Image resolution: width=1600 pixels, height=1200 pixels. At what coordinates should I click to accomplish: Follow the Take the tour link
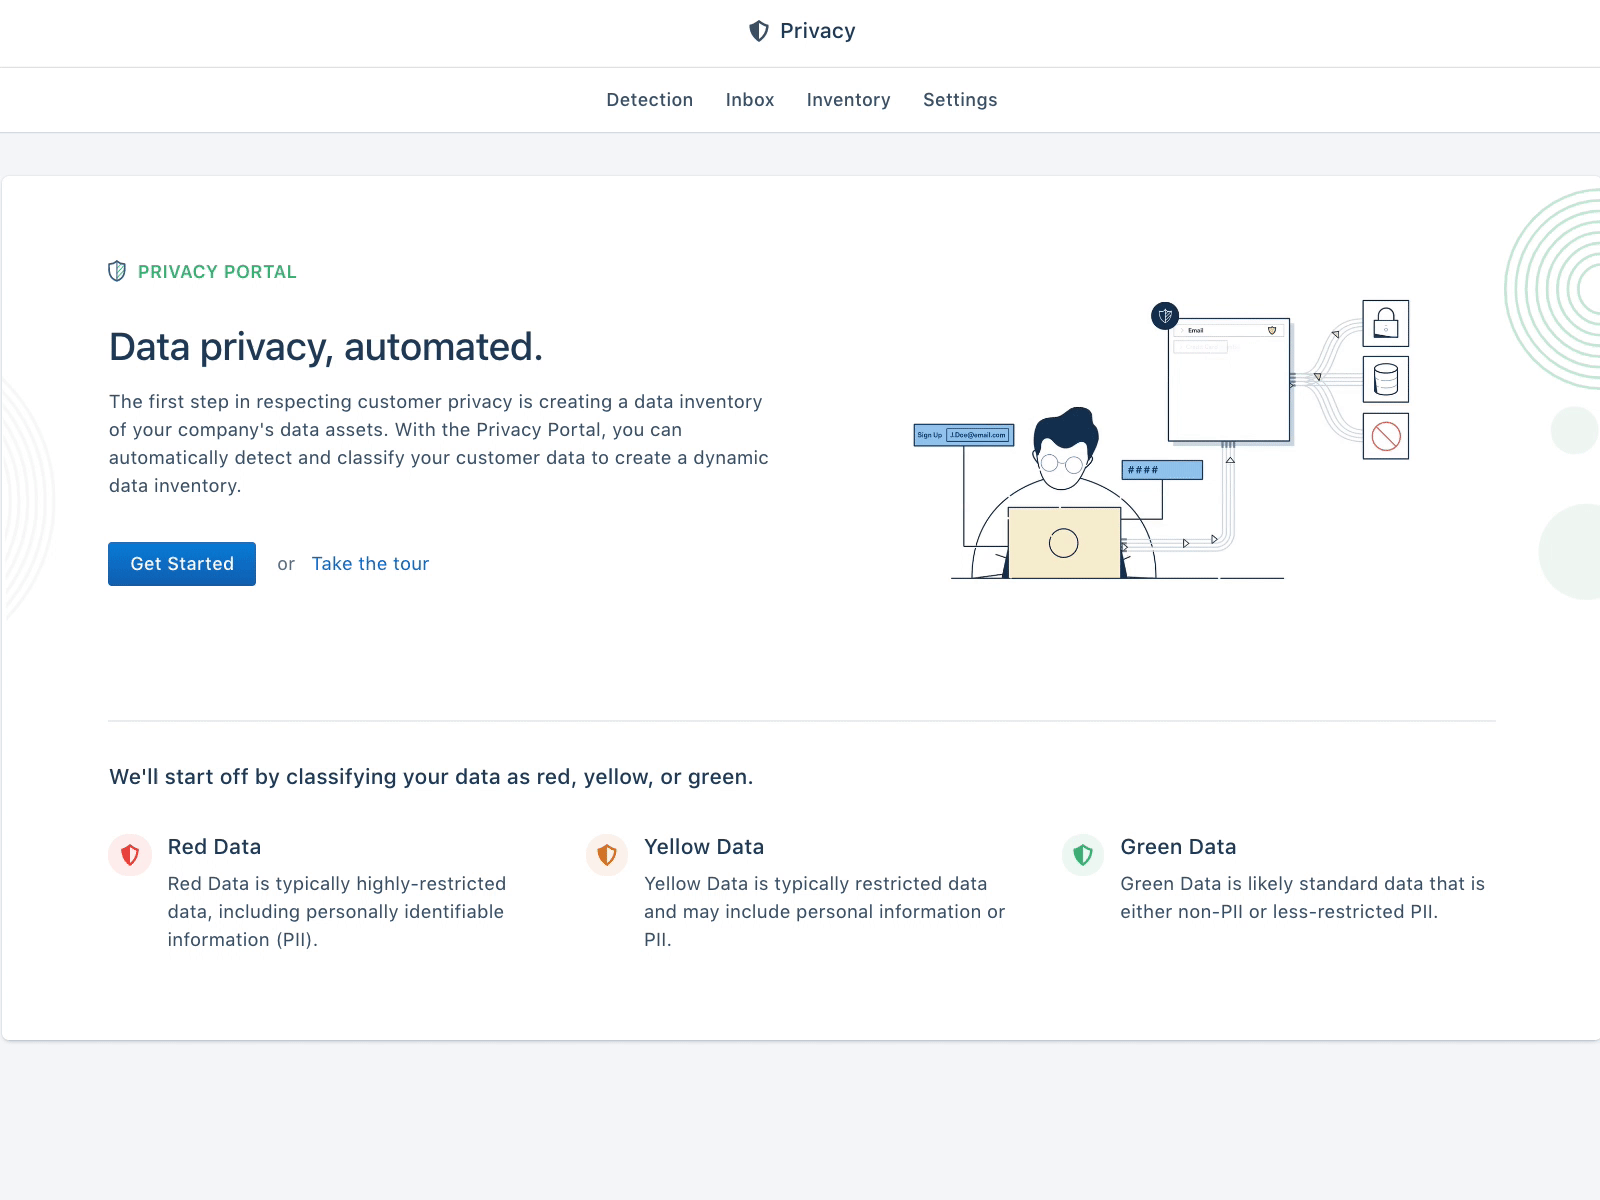pos(370,563)
